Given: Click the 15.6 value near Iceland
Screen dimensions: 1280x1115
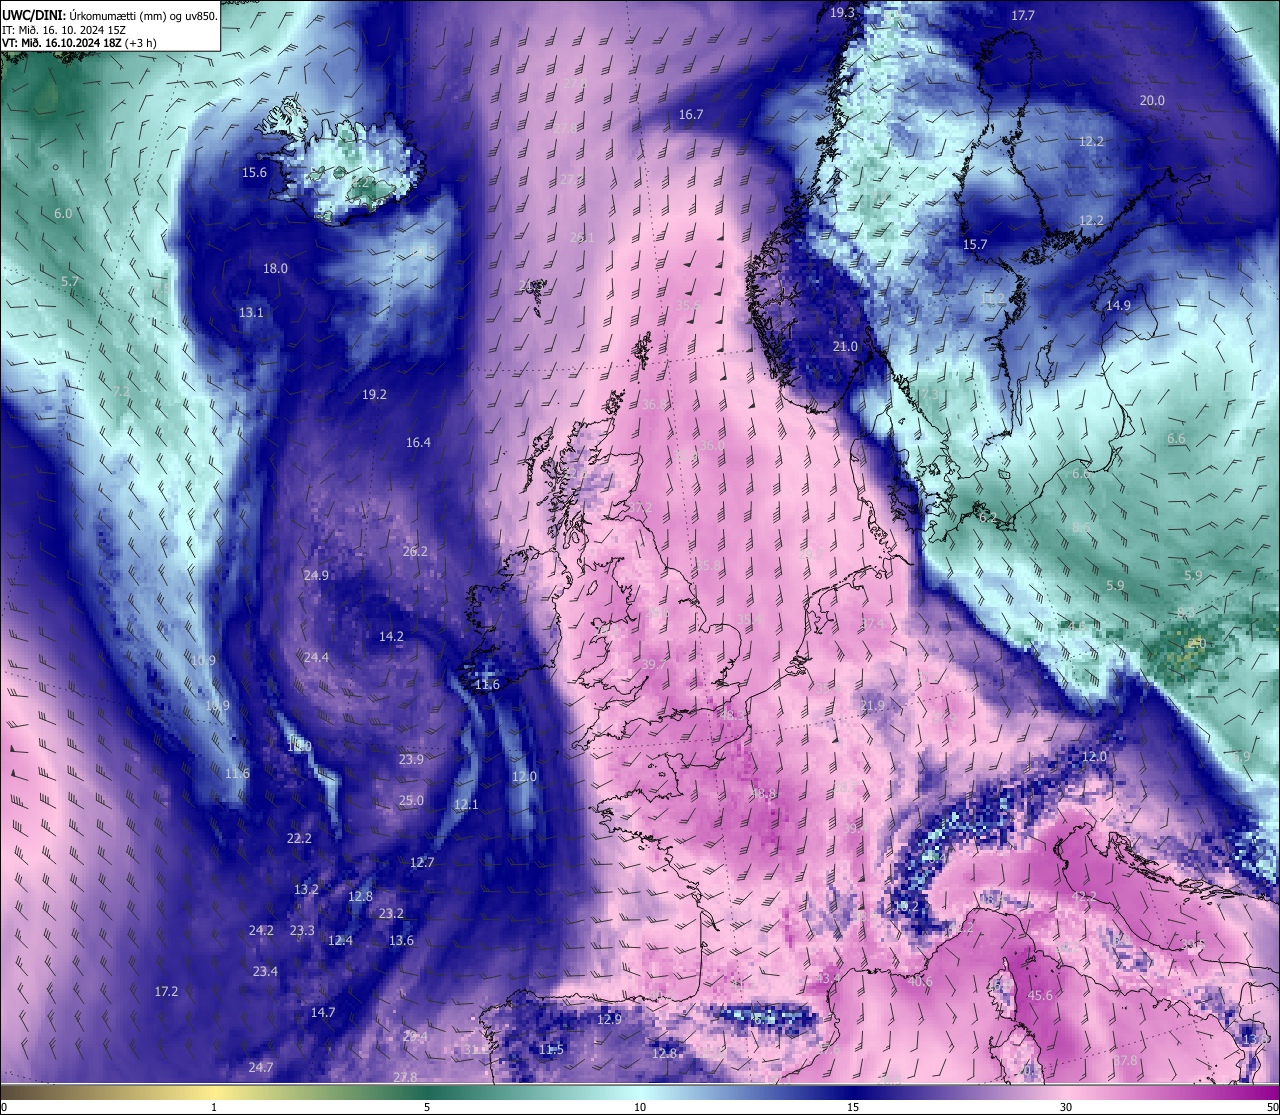Looking at the screenshot, I should point(255,172).
